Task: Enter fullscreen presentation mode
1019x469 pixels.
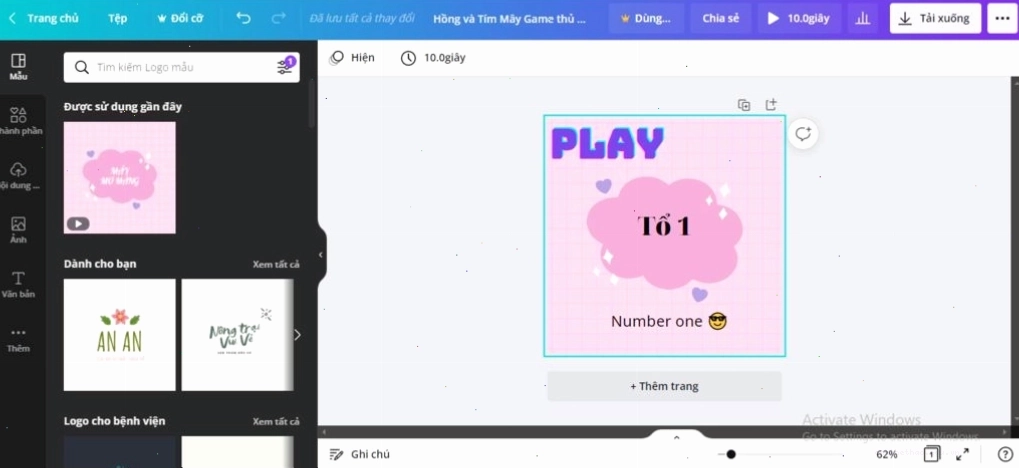Action: tap(962, 454)
